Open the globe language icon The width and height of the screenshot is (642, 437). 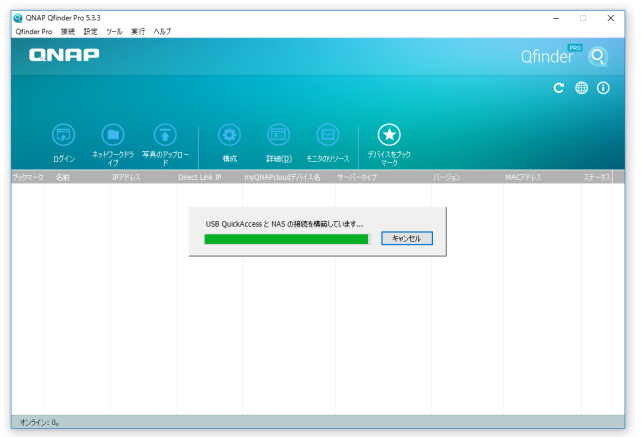pyautogui.click(x=581, y=88)
